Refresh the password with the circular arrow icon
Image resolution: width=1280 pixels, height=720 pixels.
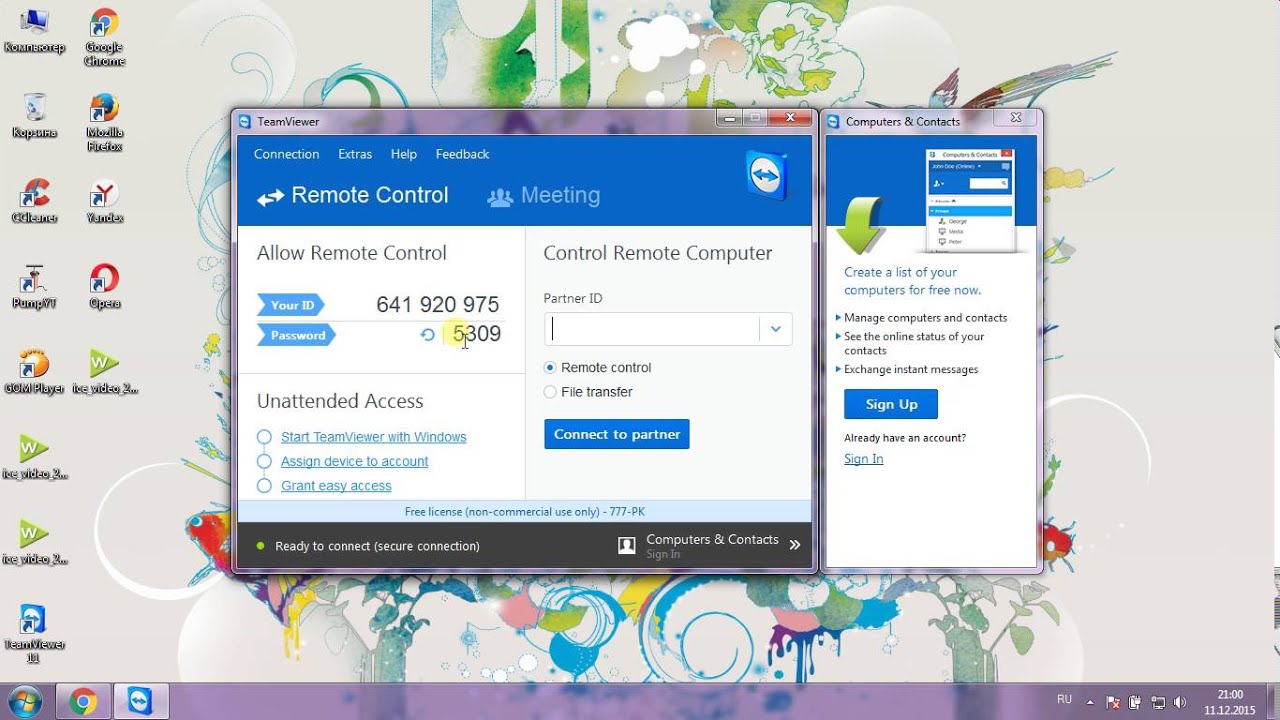pos(428,335)
